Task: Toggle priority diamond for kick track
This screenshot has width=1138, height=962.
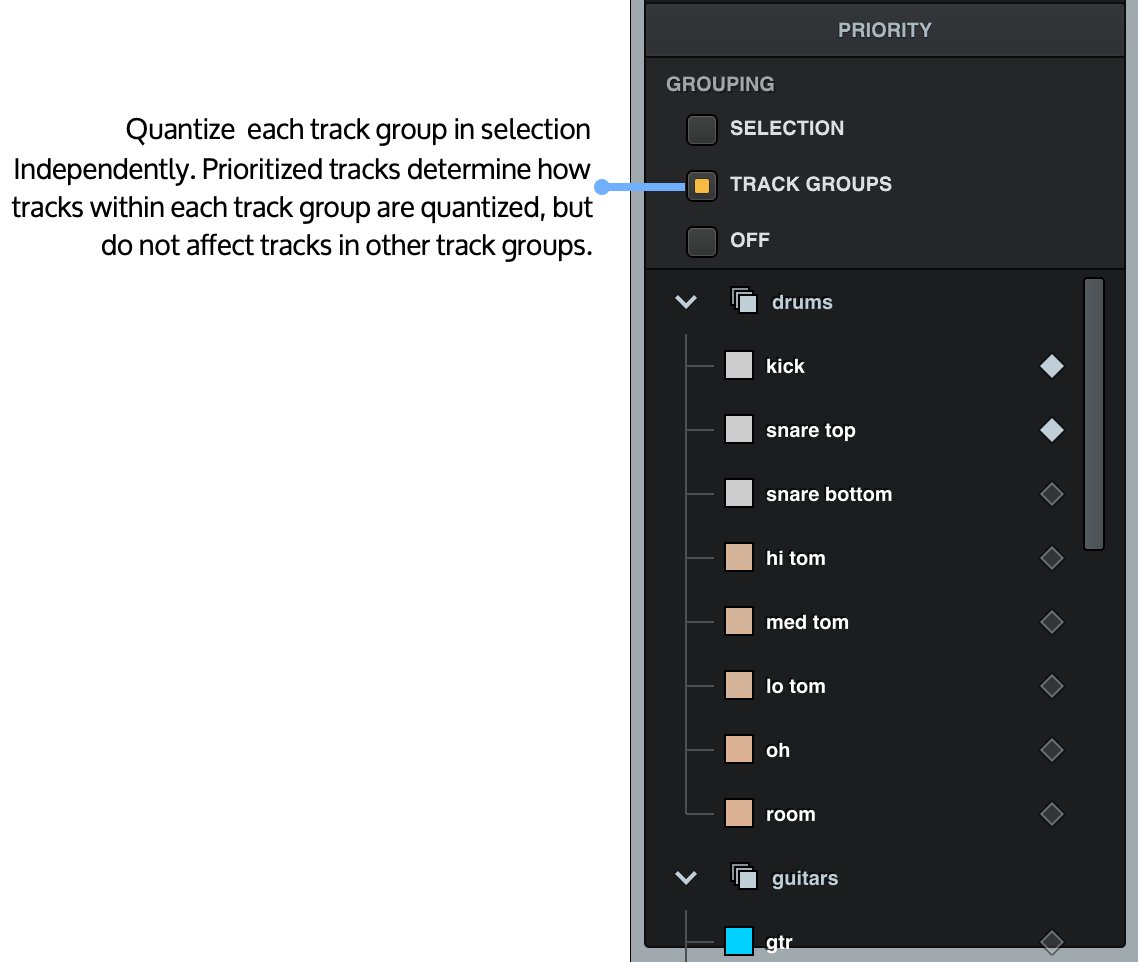Action: [1052, 366]
